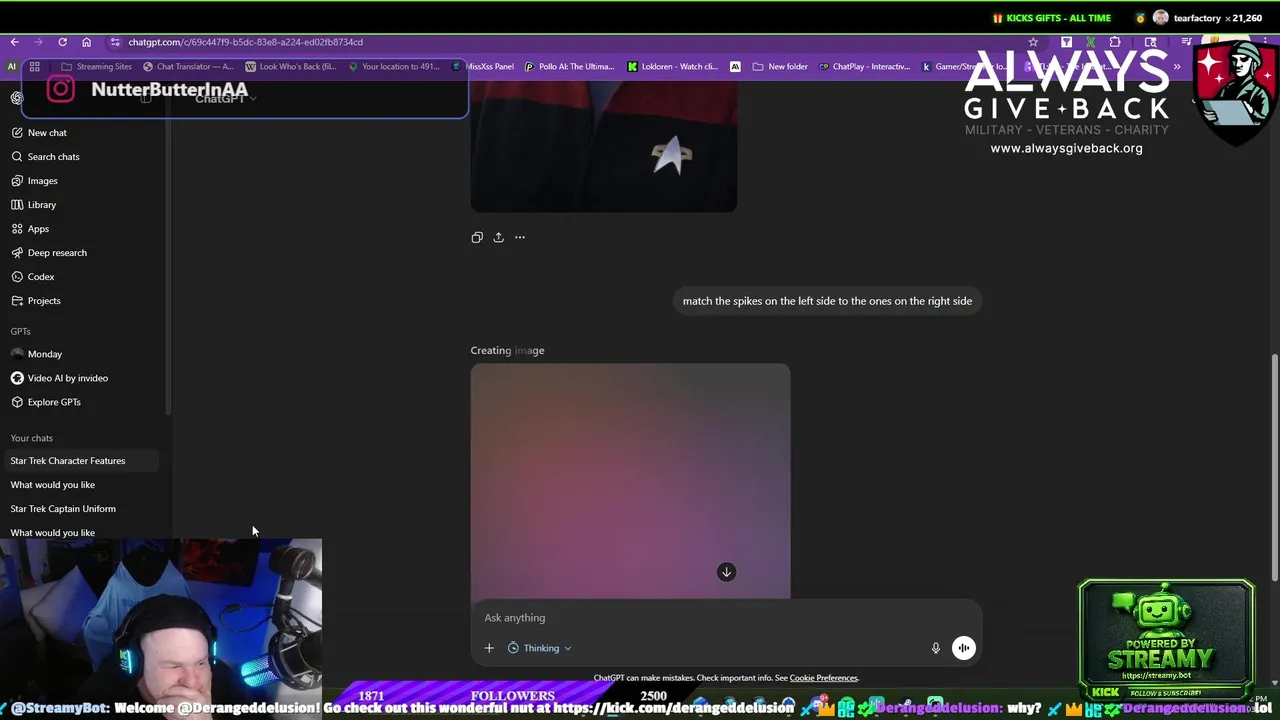
Task: Open the Extensions puzzle-piece menu
Action: point(1115,42)
